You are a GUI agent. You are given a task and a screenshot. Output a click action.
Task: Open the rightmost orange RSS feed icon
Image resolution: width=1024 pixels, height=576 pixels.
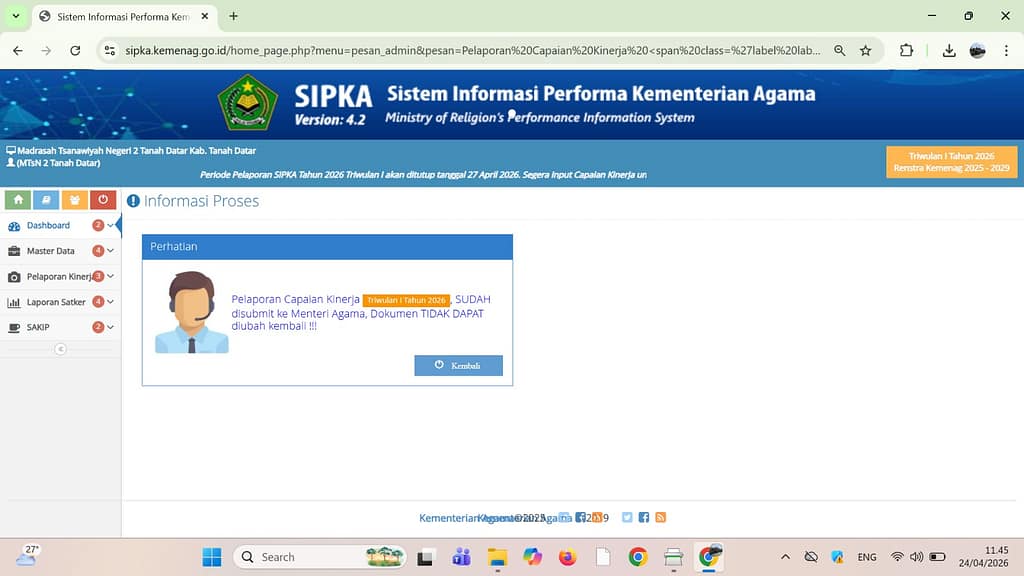660,517
